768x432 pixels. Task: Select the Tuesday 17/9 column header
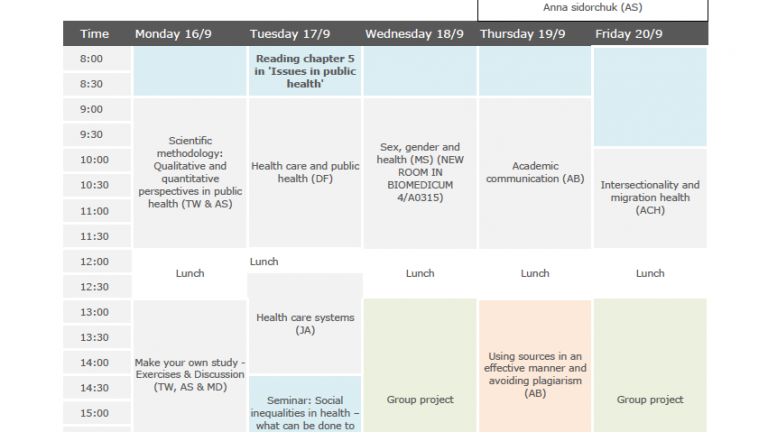pyautogui.click(x=290, y=34)
